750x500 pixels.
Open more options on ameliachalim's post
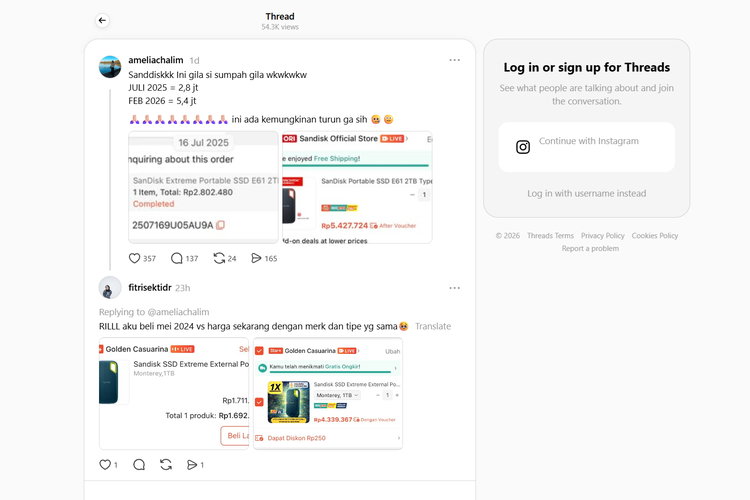454,60
